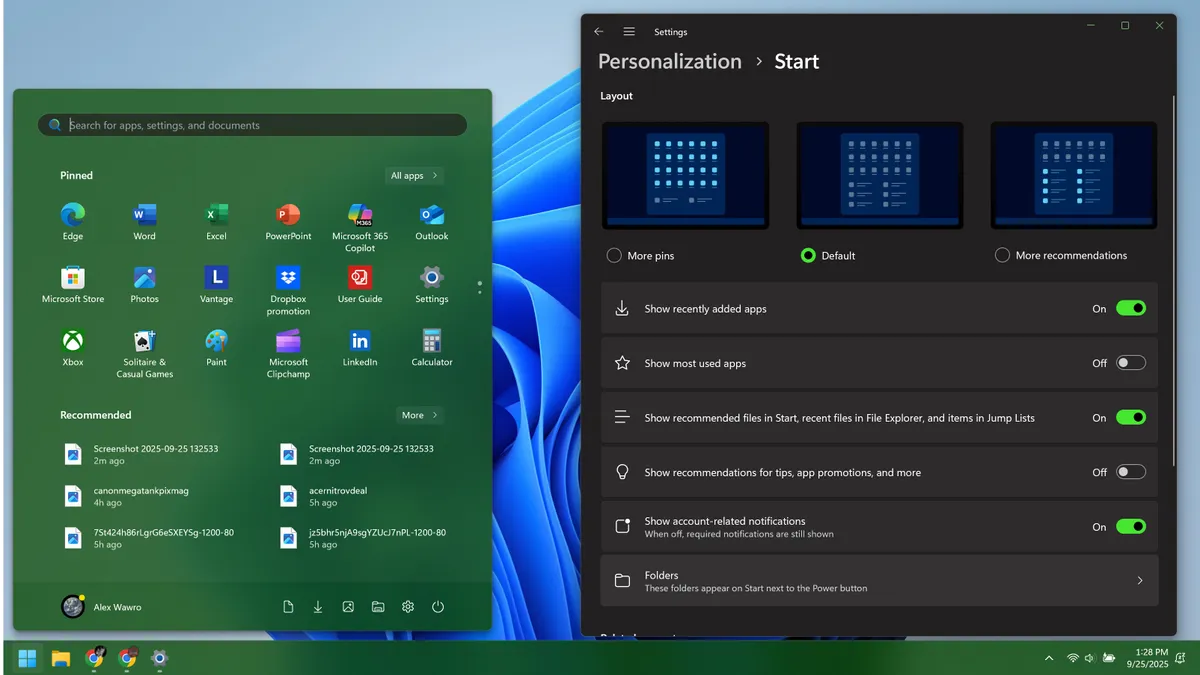Open the Vantage app
The width and height of the screenshot is (1200, 675).
tap(216, 283)
